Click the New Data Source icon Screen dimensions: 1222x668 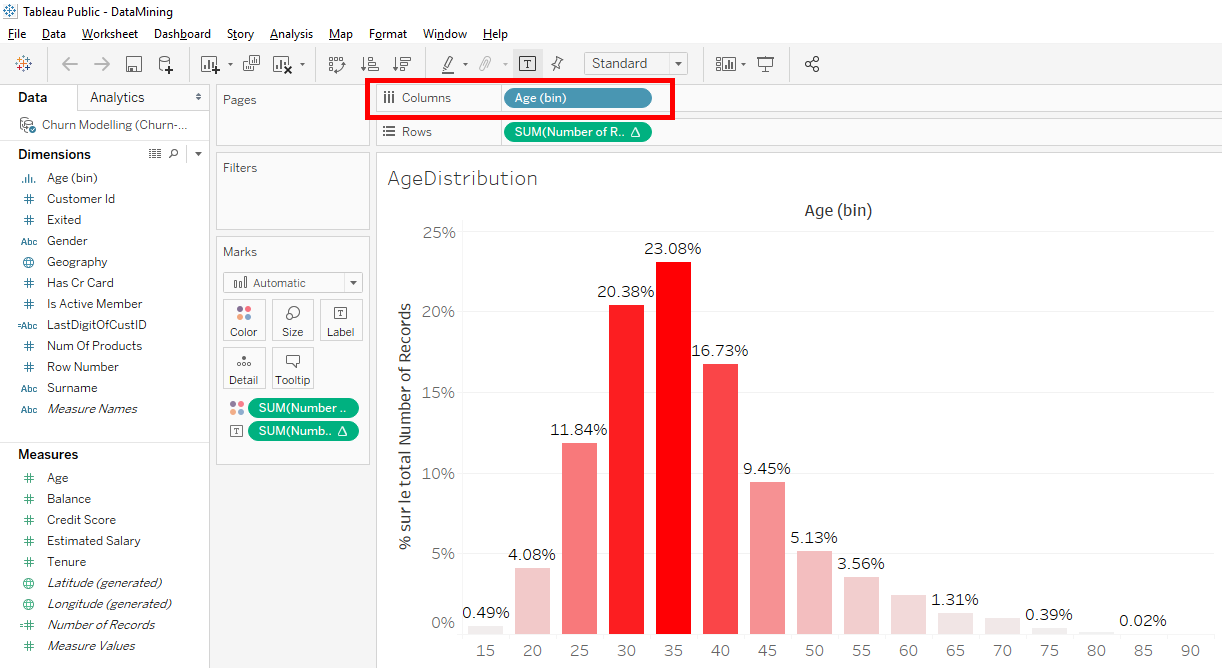(x=165, y=64)
